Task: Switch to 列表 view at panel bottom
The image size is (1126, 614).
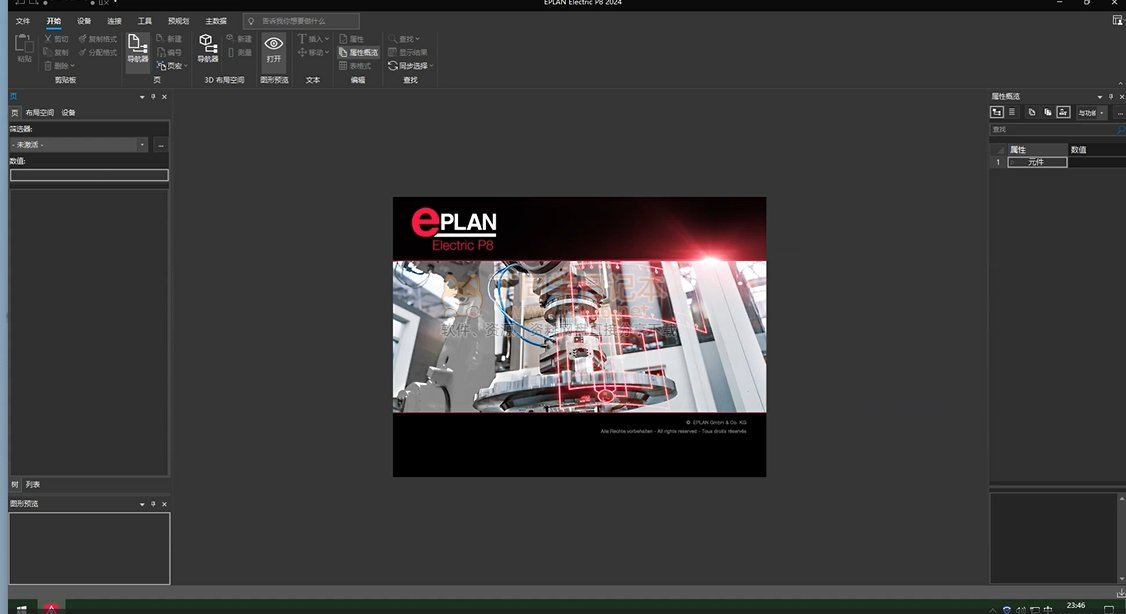Action: coord(33,485)
